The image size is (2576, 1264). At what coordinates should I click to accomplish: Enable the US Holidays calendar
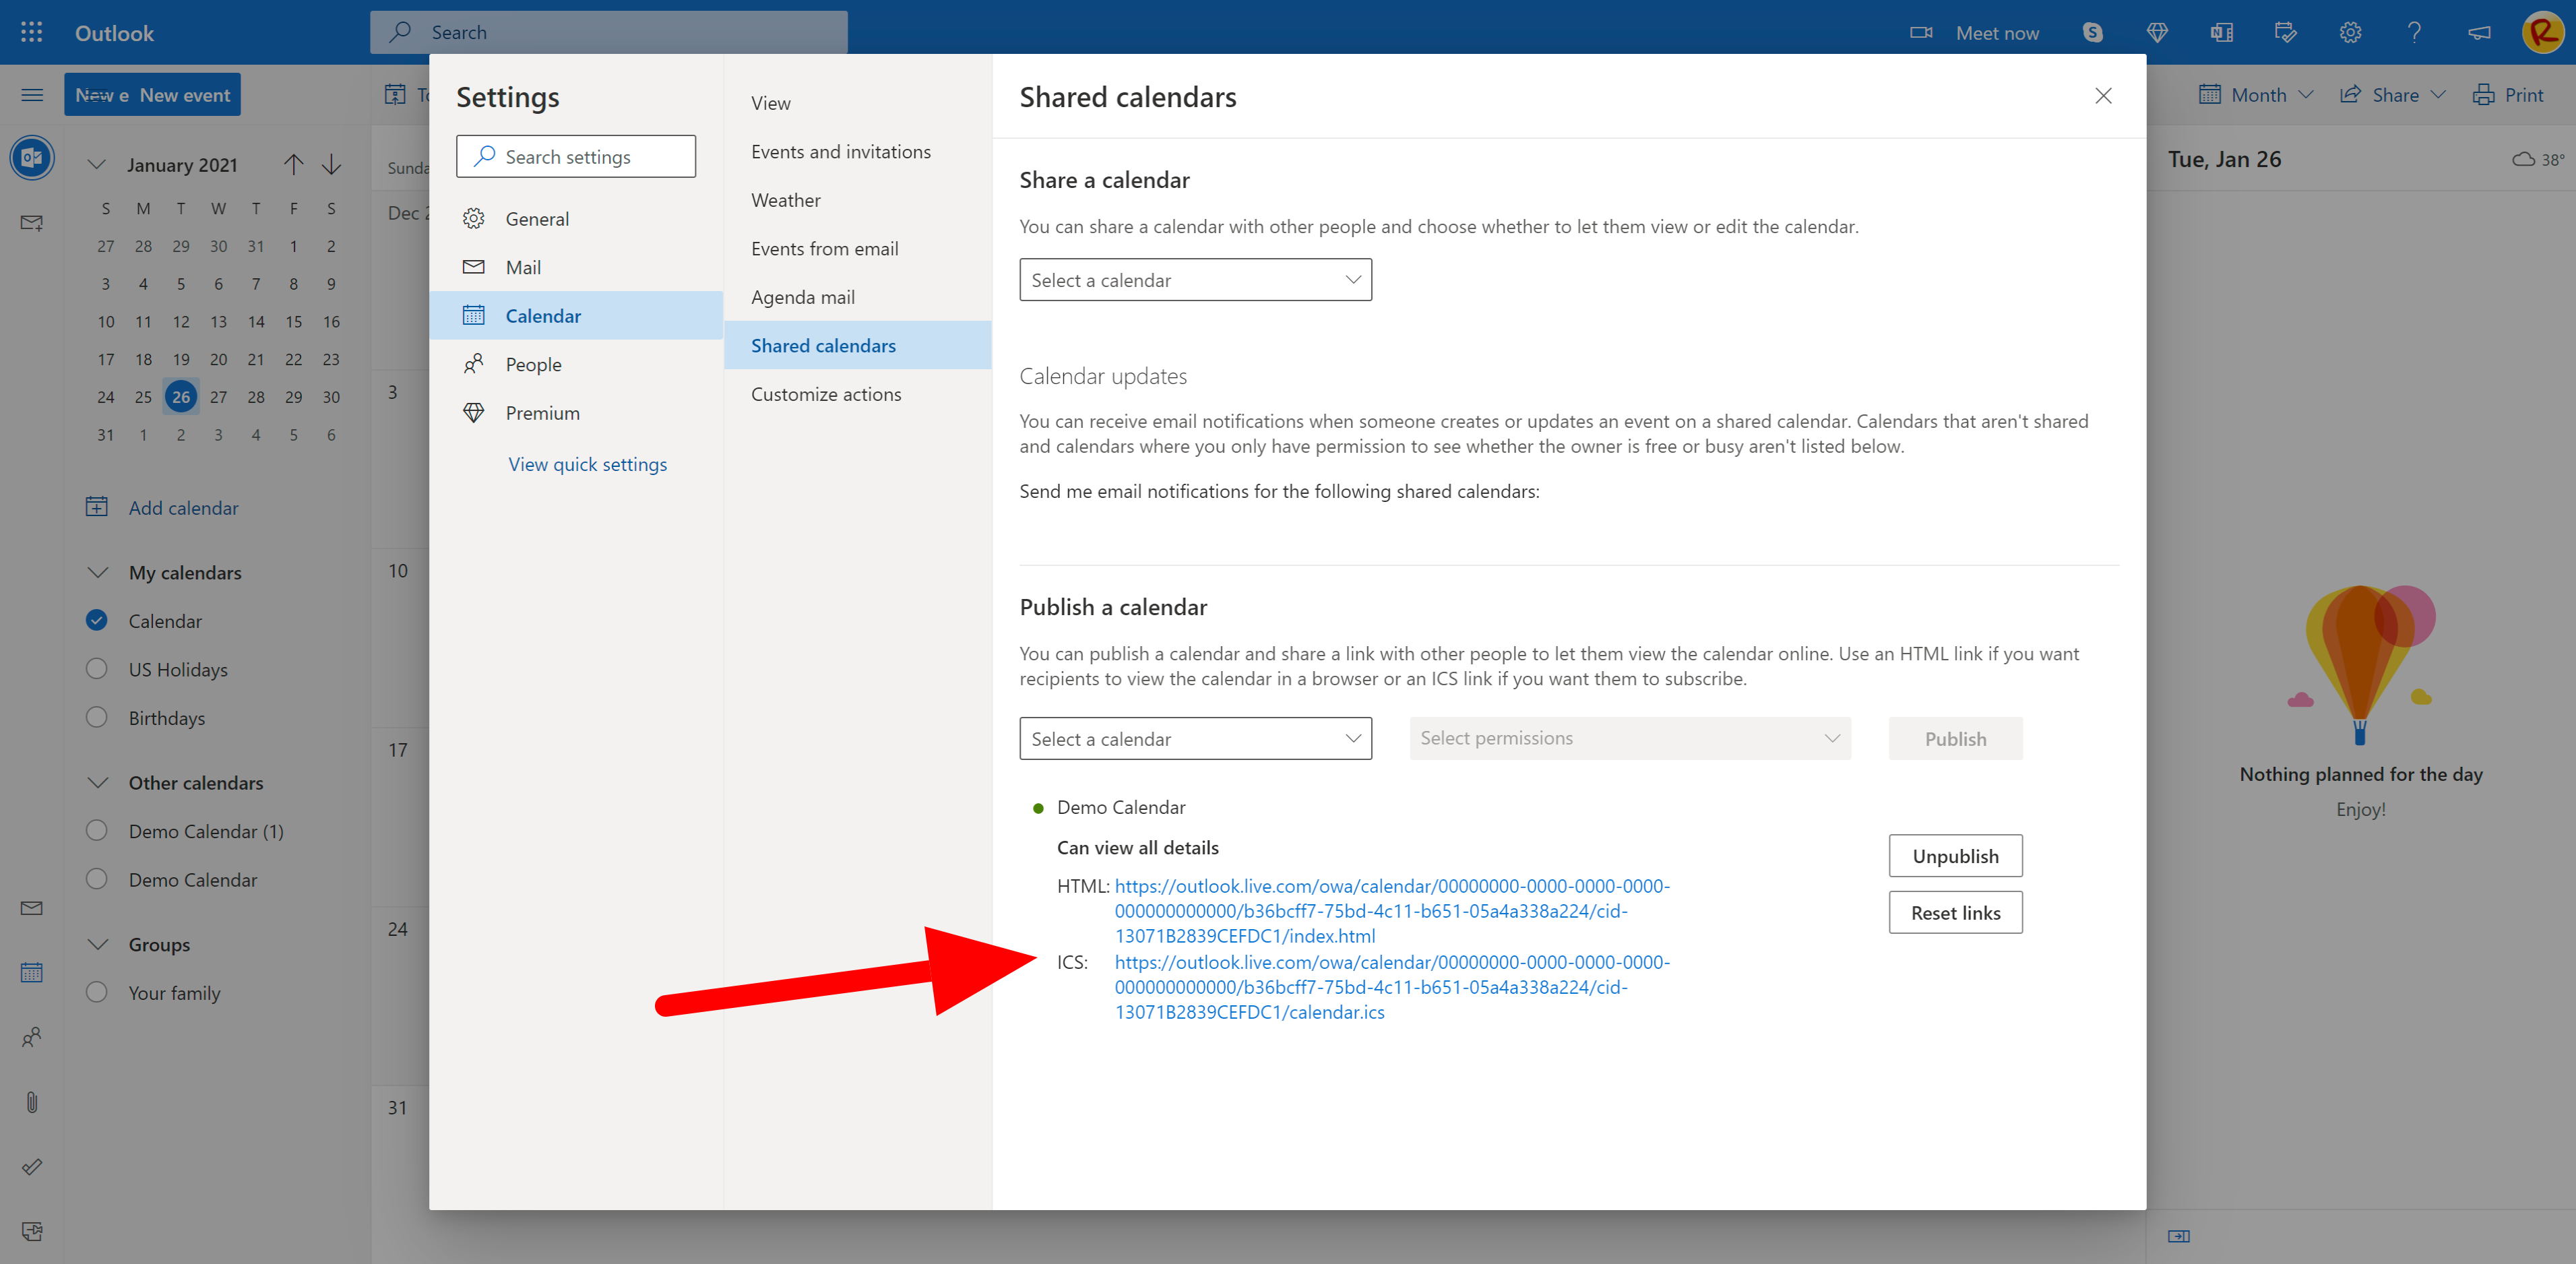(x=97, y=669)
